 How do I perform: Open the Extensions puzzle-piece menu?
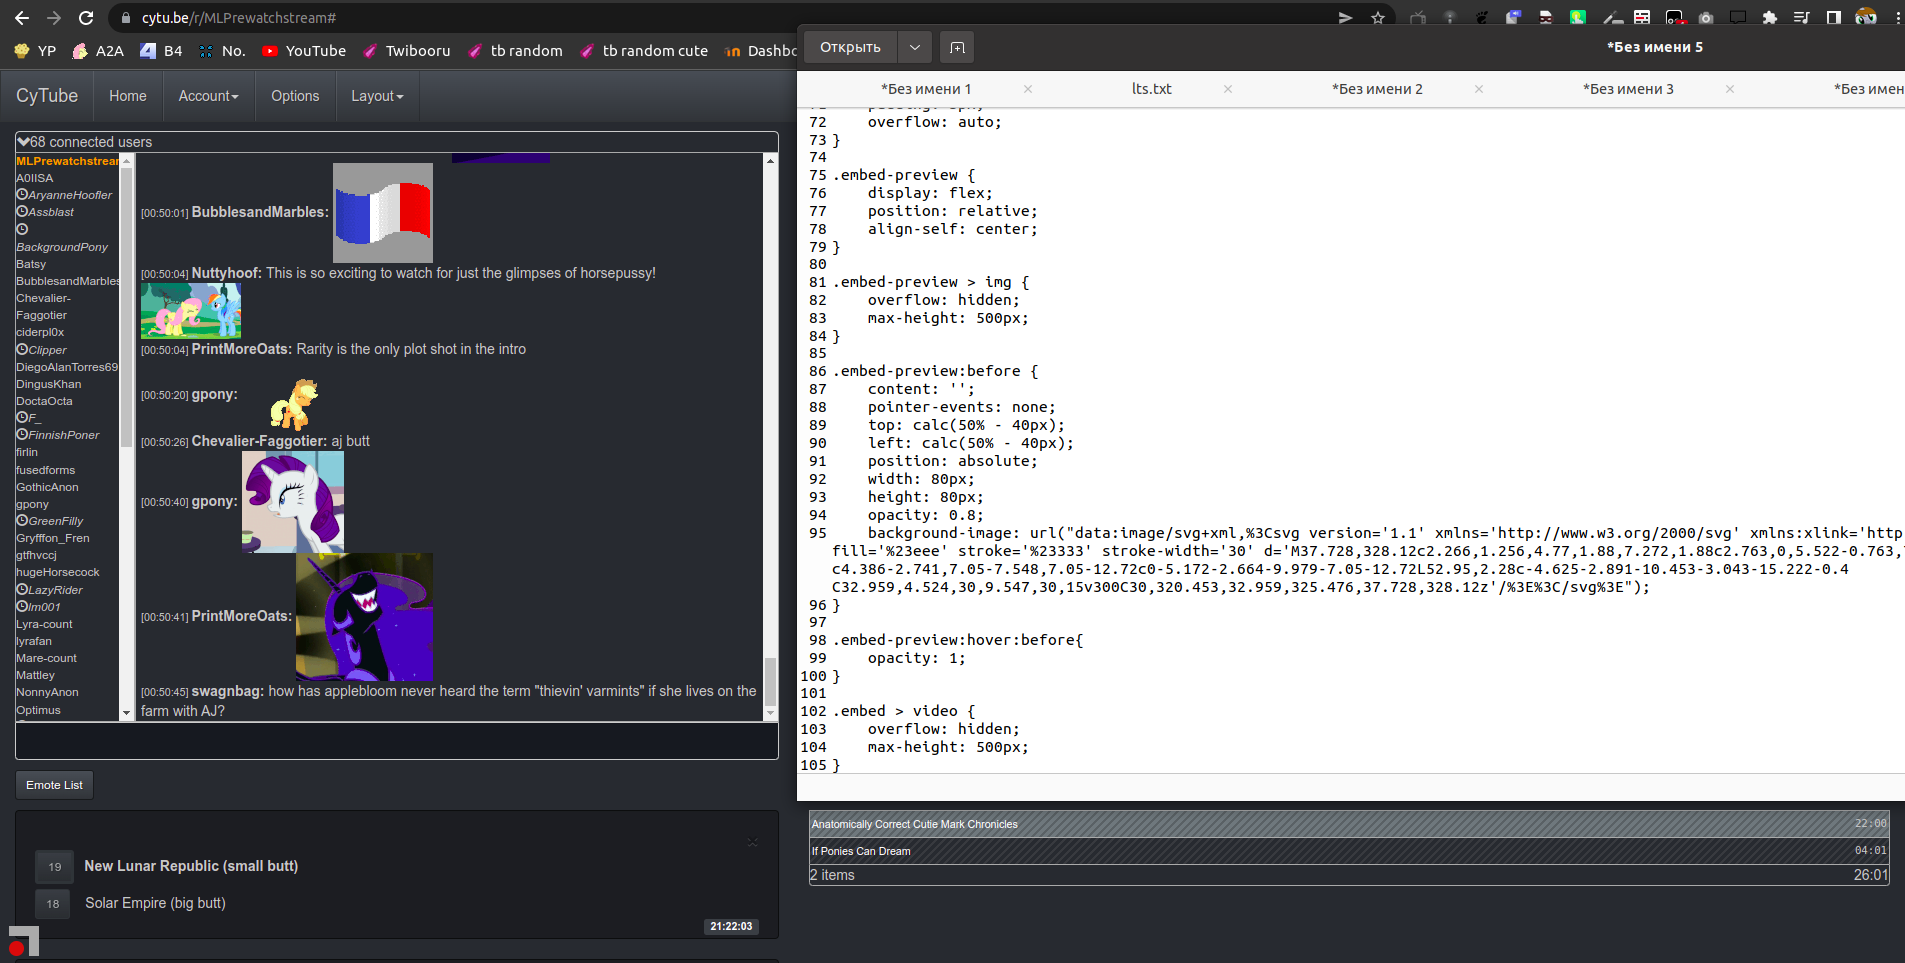click(x=1770, y=18)
